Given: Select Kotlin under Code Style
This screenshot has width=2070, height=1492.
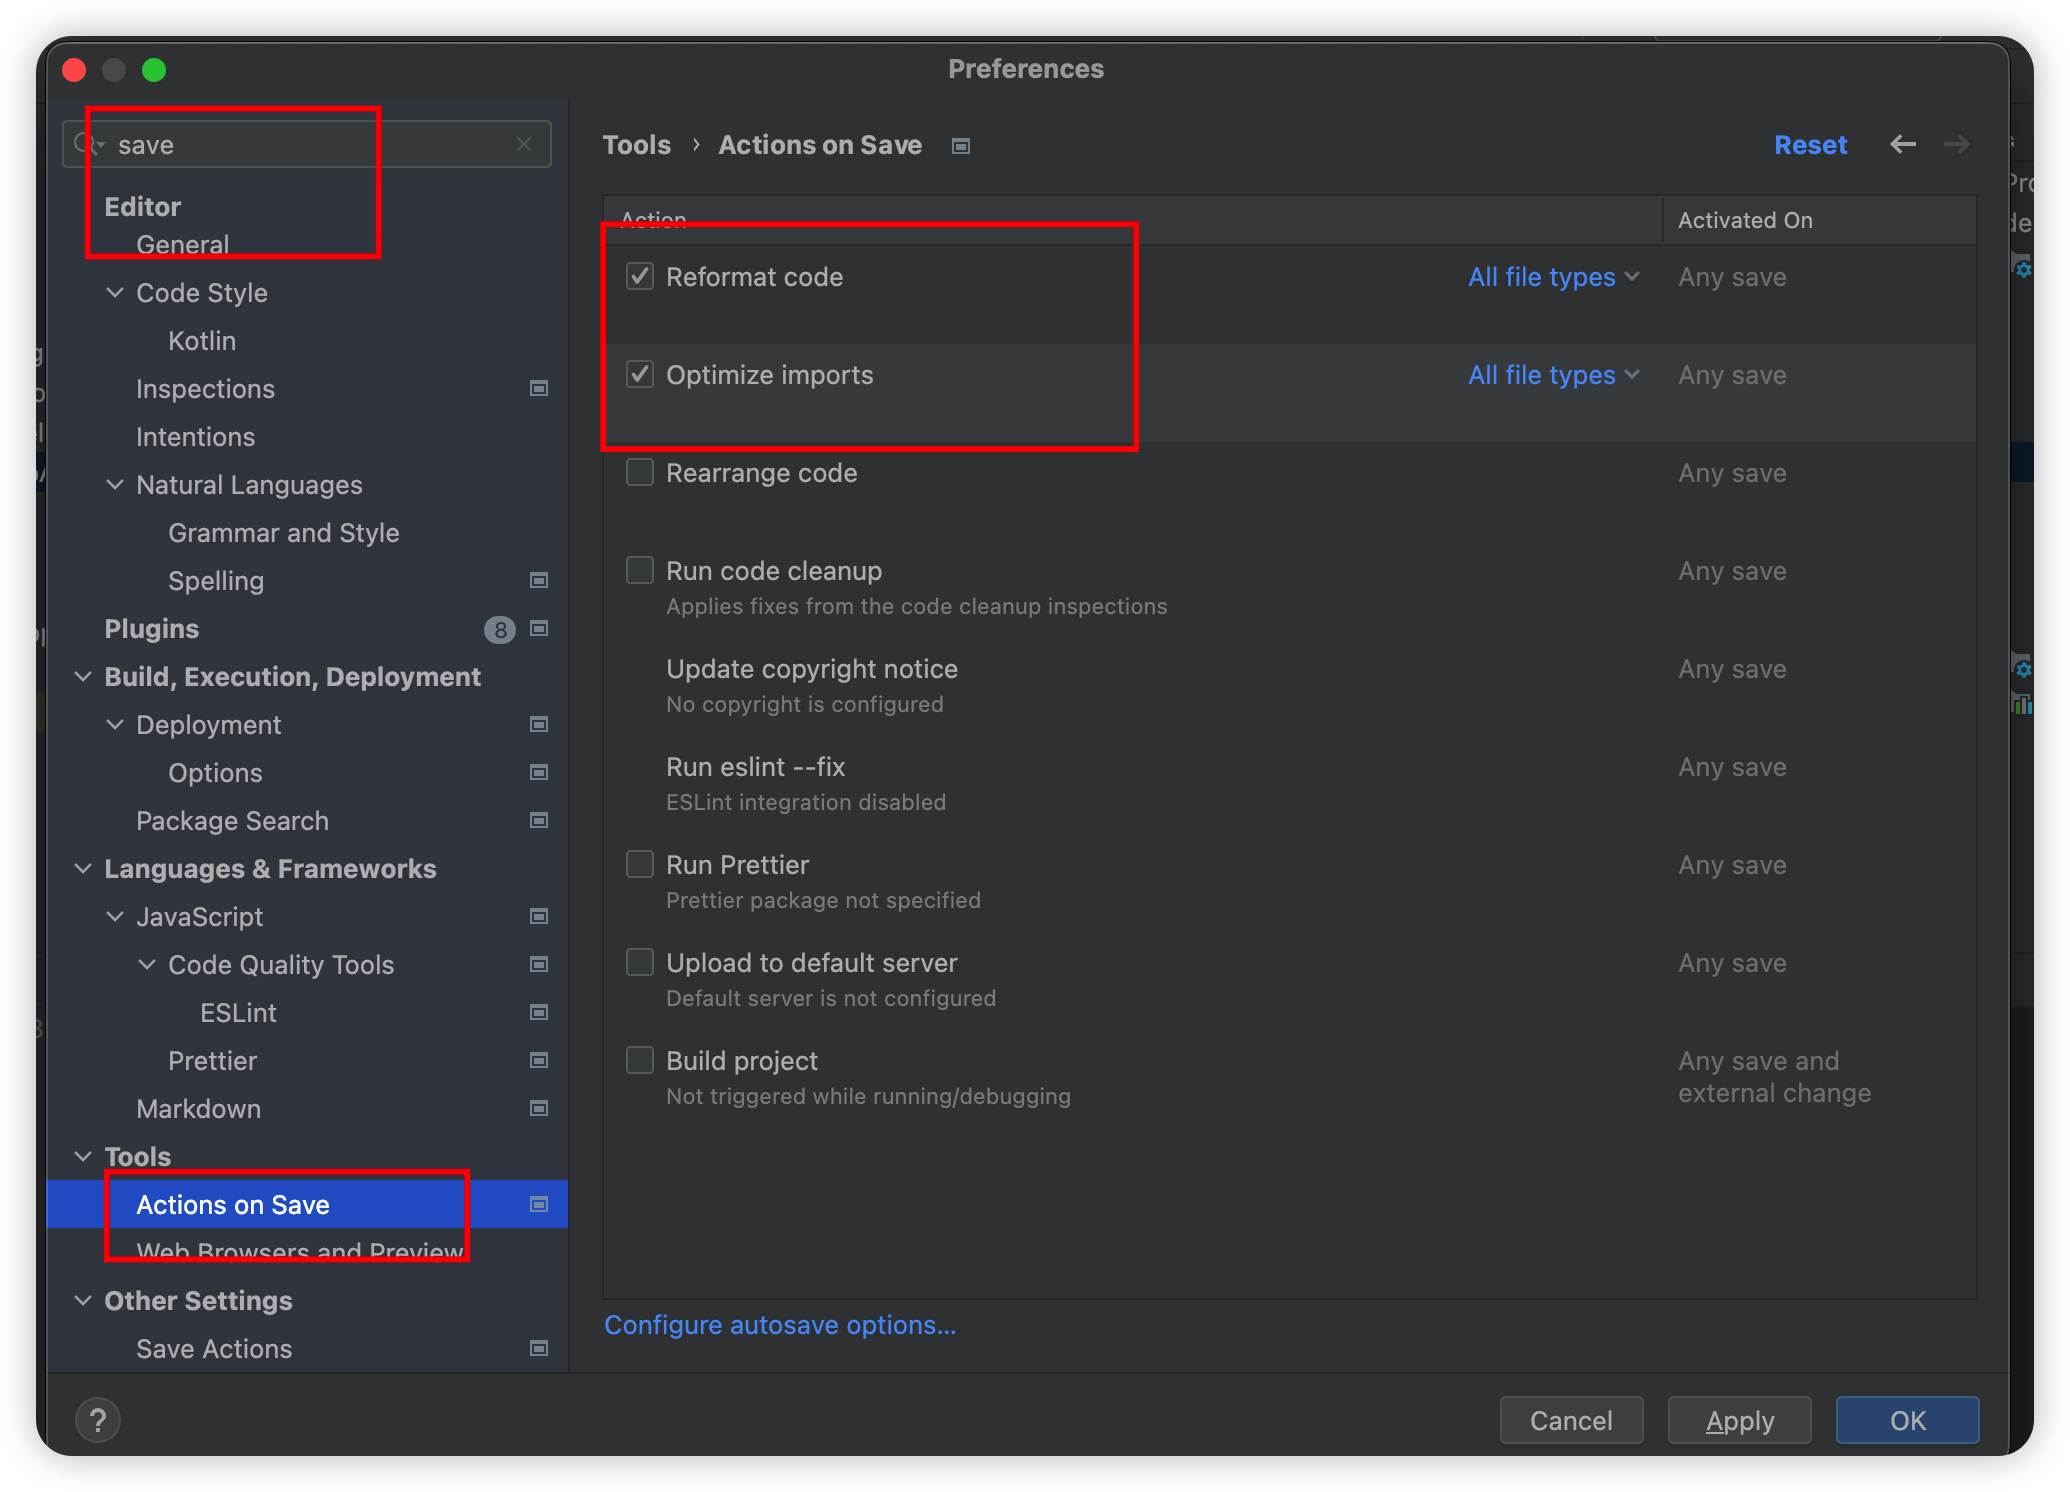Looking at the screenshot, I should click(202, 341).
